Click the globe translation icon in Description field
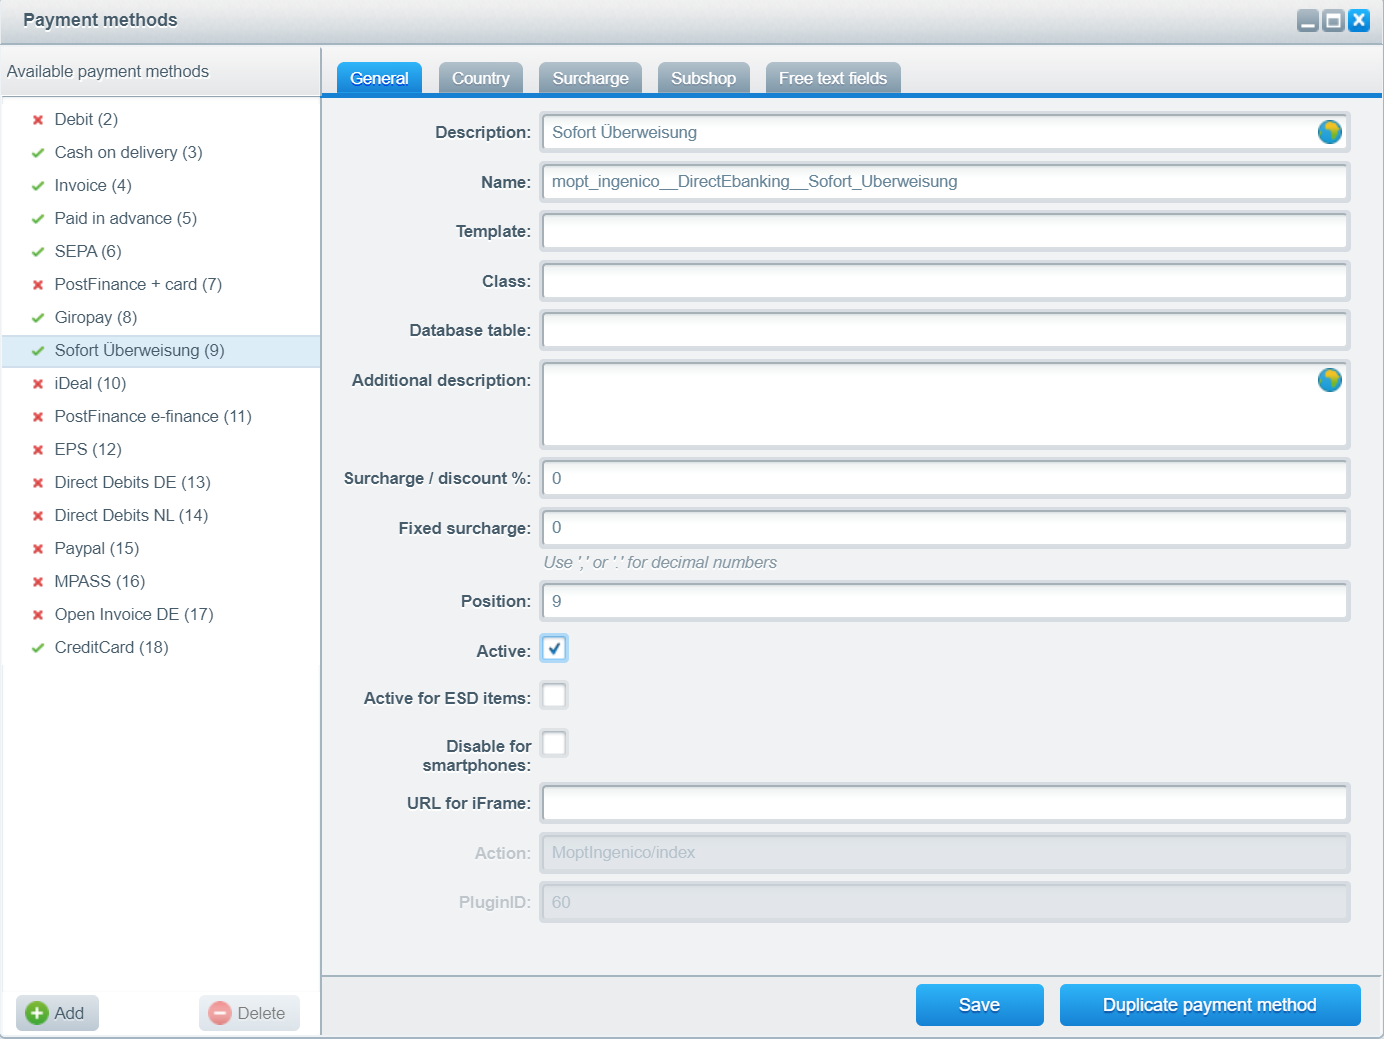This screenshot has height=1039, width=1384. pos(1329,132)
